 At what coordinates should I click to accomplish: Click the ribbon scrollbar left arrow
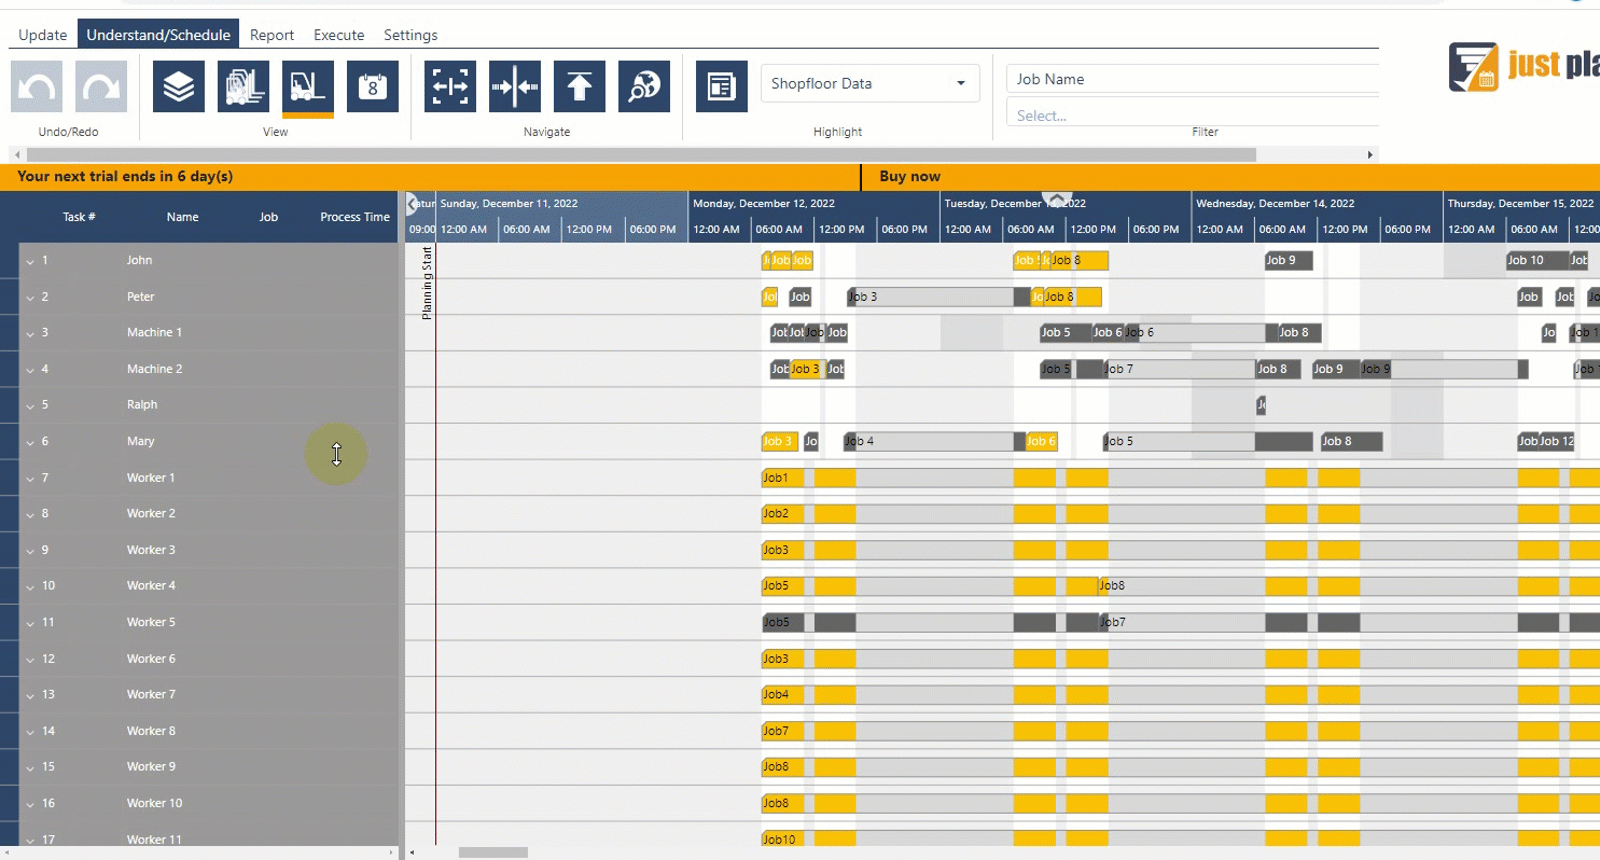pyautogui.click(x=17, y=155)
